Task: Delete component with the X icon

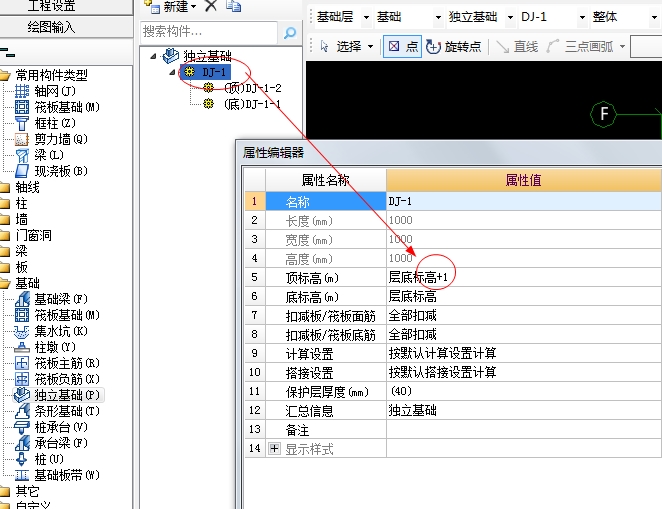Action: (x=211, y=6)
